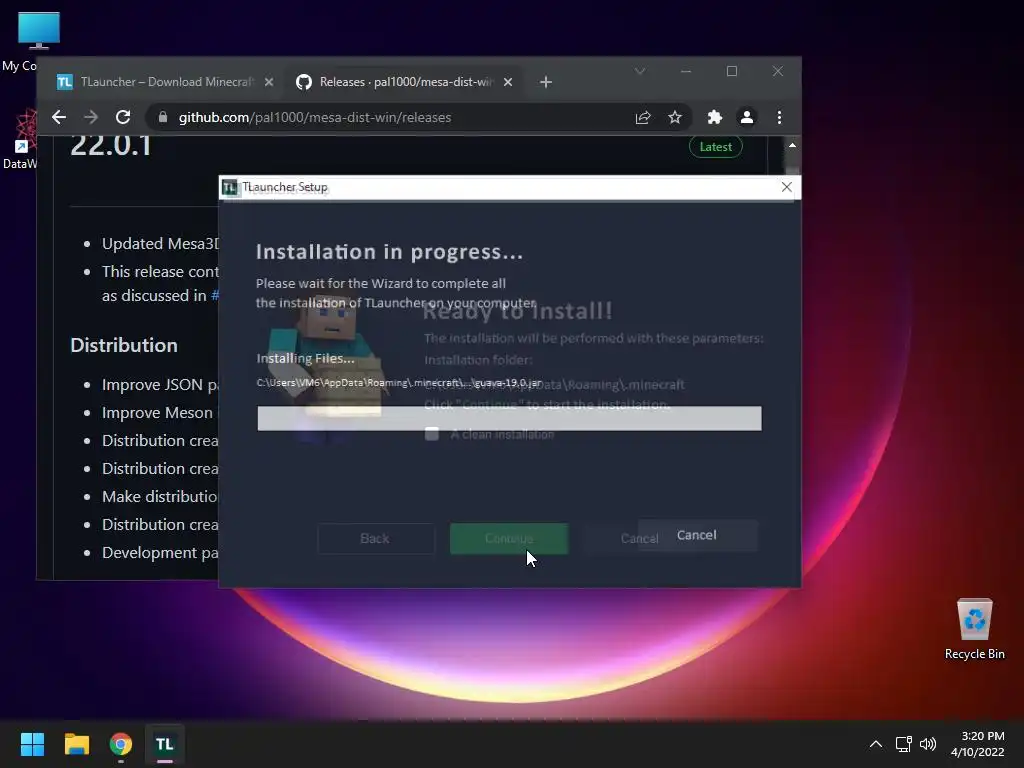Open a new Chrome tab
The width and height of the screenshot is (1024, 768).
(546, 82)
